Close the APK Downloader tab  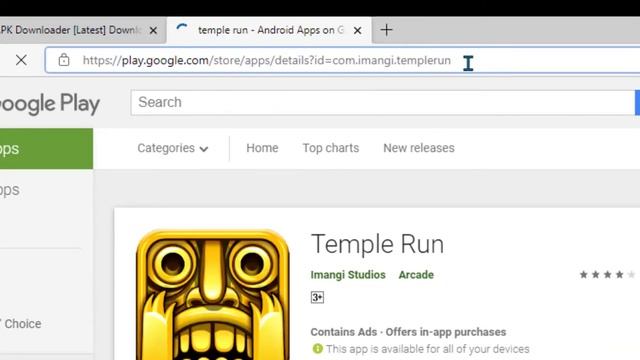(x=153, y=31)
